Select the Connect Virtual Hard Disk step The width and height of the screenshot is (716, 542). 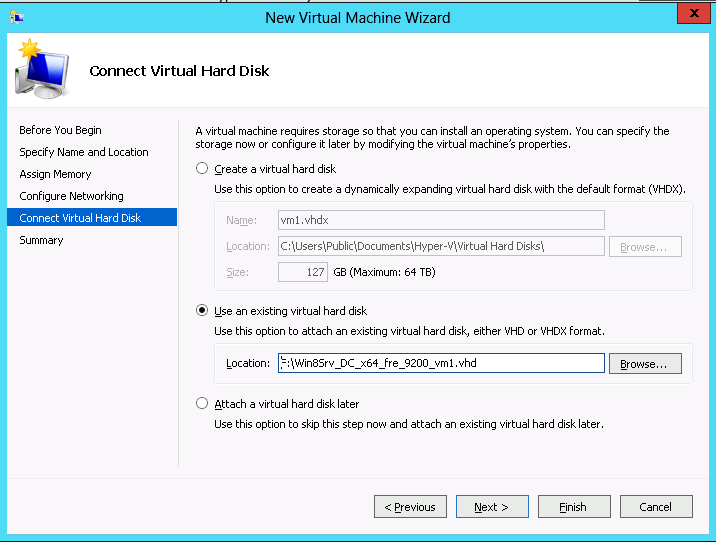point(80,218)
